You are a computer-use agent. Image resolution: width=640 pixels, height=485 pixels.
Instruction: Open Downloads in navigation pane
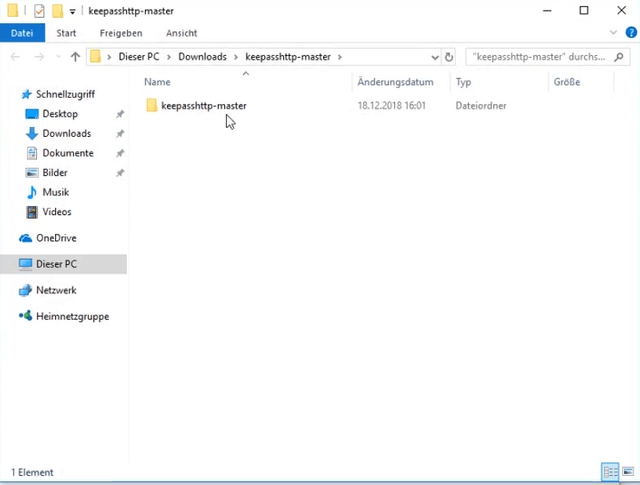(67, 133)
